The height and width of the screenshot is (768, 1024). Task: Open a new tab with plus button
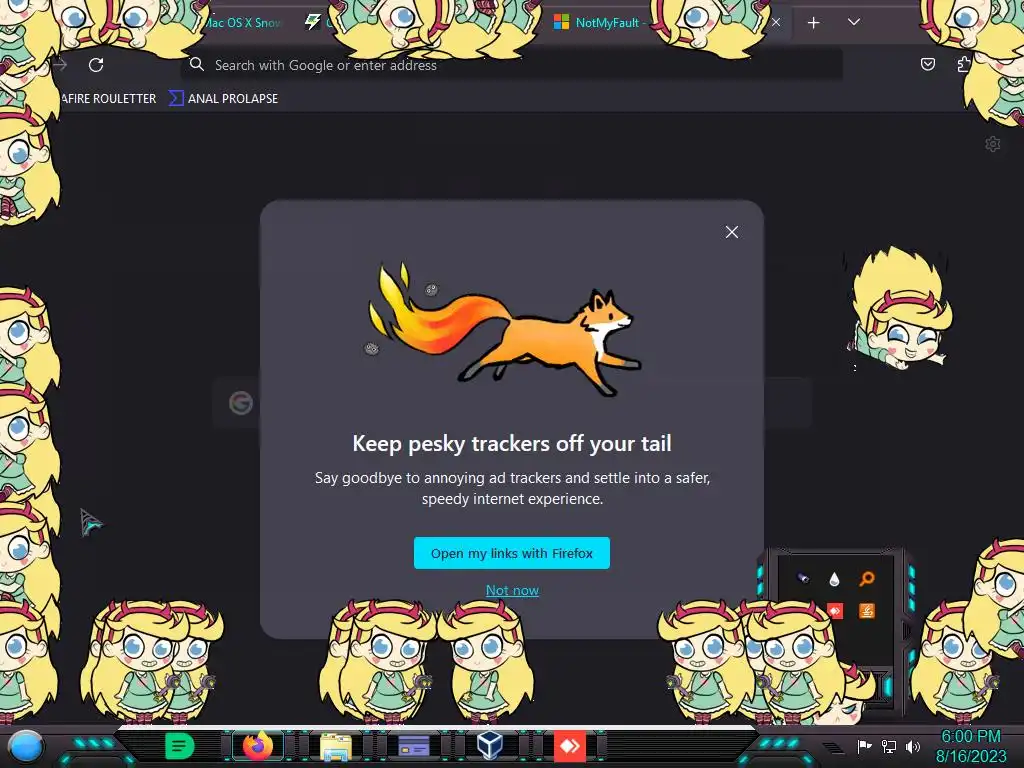(813, 23)
